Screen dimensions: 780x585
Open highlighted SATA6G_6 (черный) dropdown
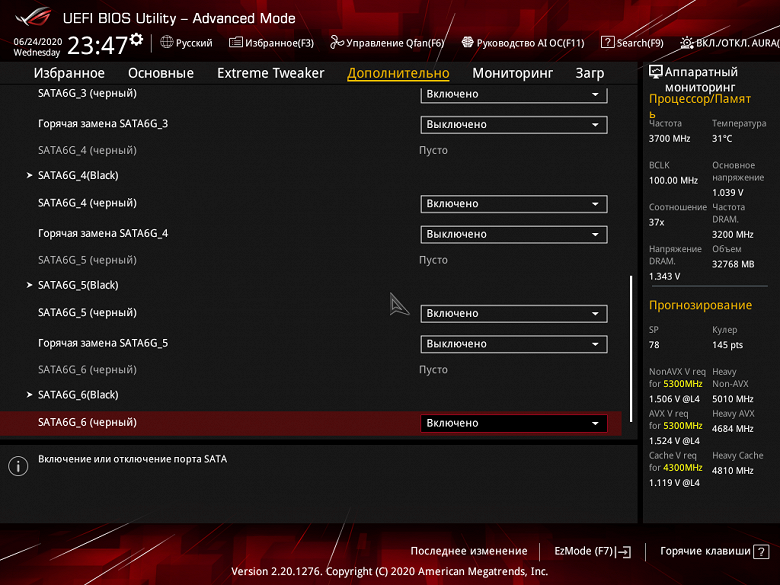tap(514, 423)
